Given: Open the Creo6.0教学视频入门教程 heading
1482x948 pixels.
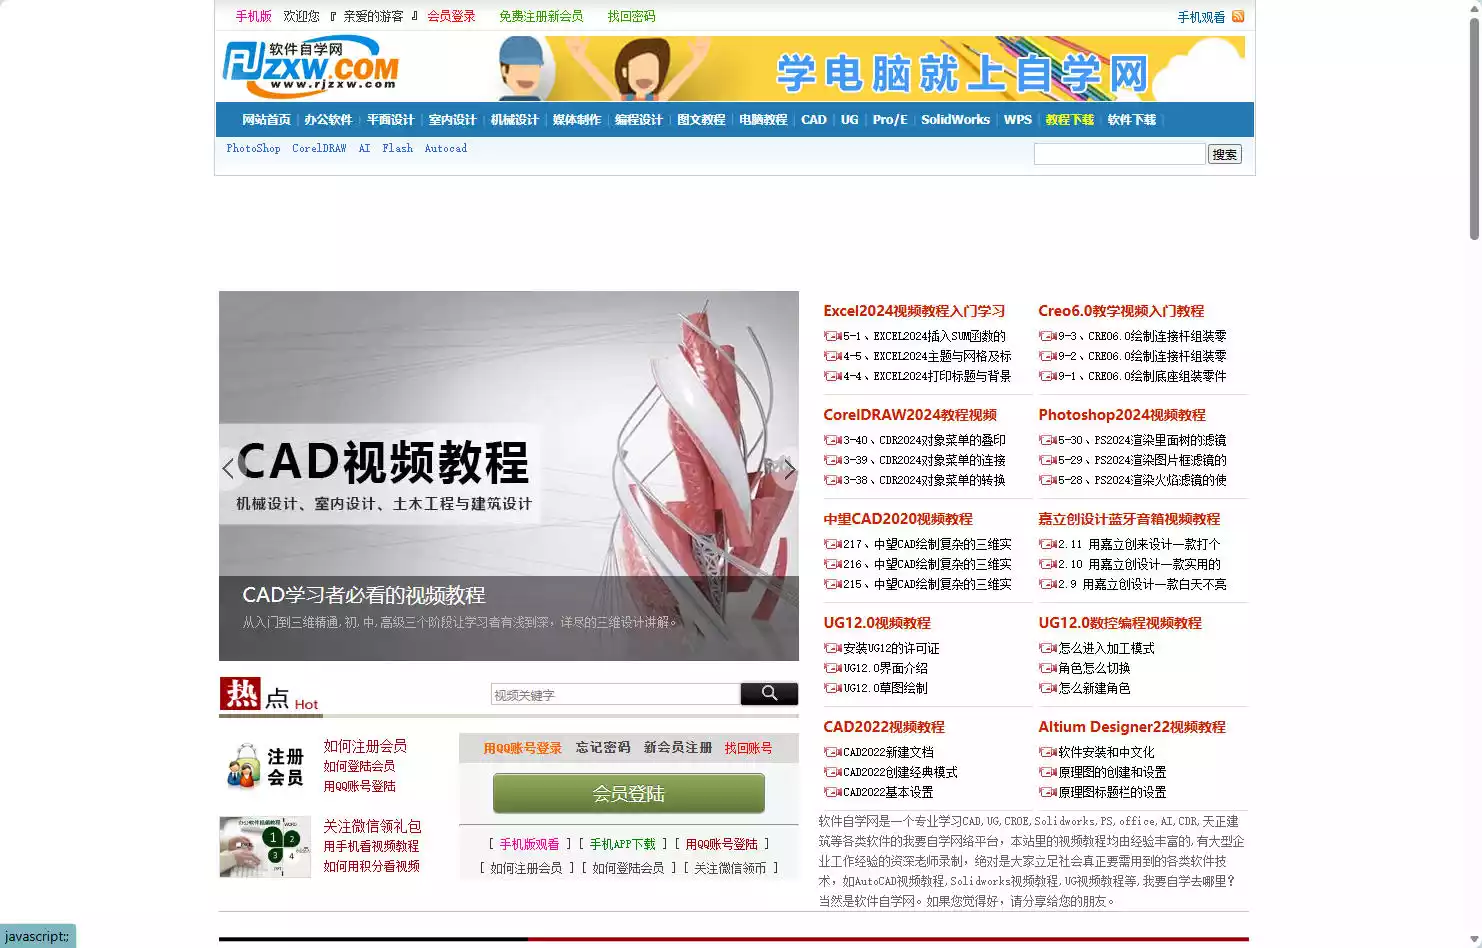Looking at the screenshot, I should [1121, 311].
